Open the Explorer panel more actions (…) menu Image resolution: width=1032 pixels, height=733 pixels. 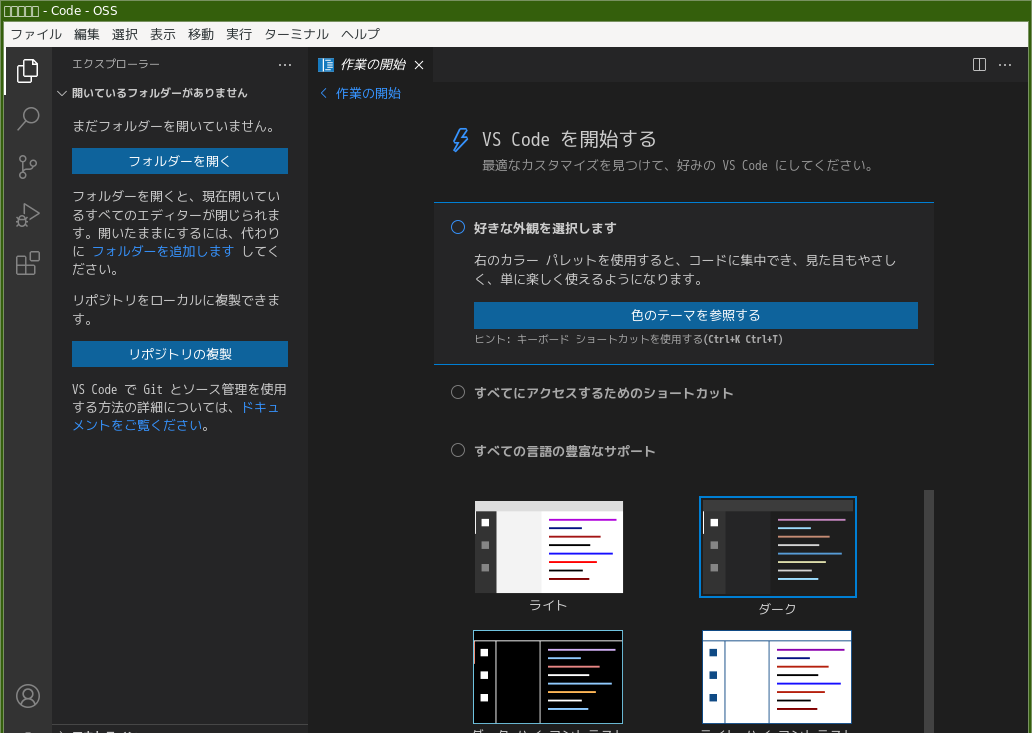285,64
